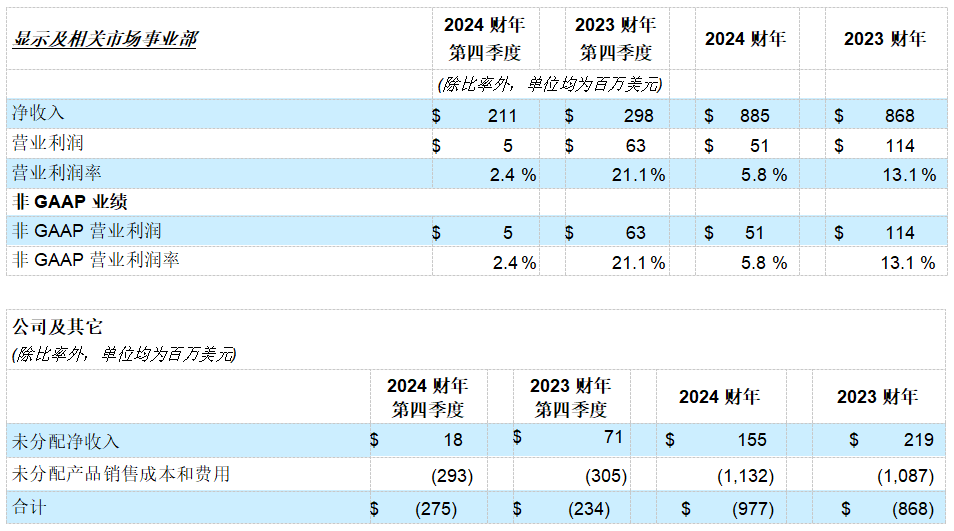Click the 未分配产品销售成本和费用 row label
Viewport: 954px width, 531px height.
(120, 474)
